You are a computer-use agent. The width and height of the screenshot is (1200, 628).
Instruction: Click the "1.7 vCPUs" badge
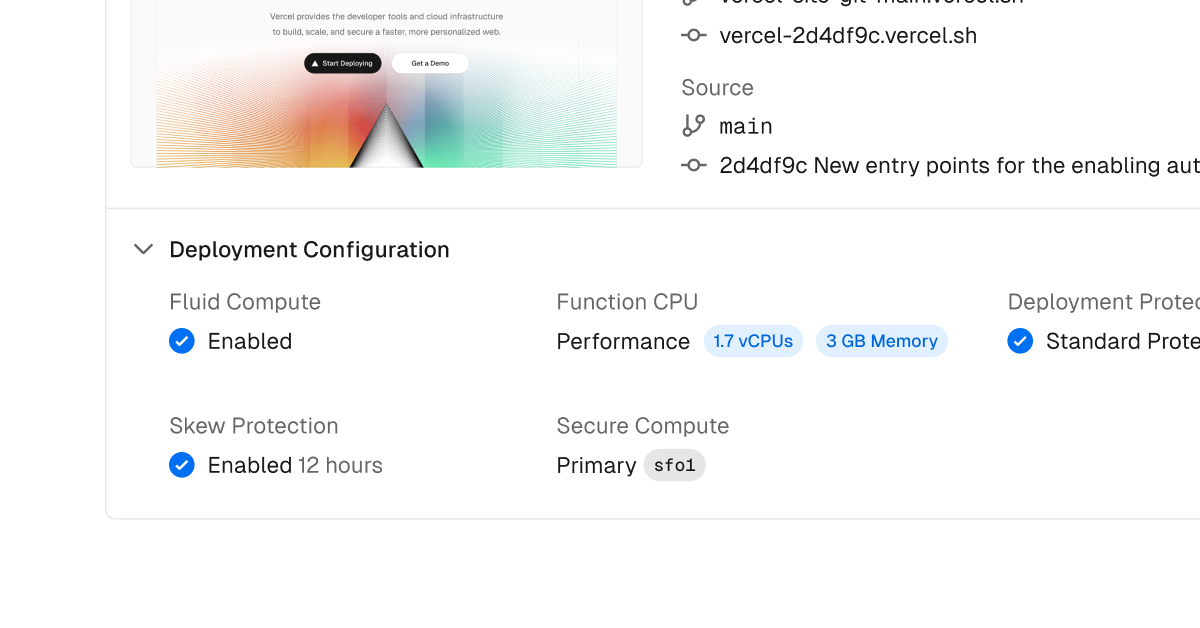753,341
